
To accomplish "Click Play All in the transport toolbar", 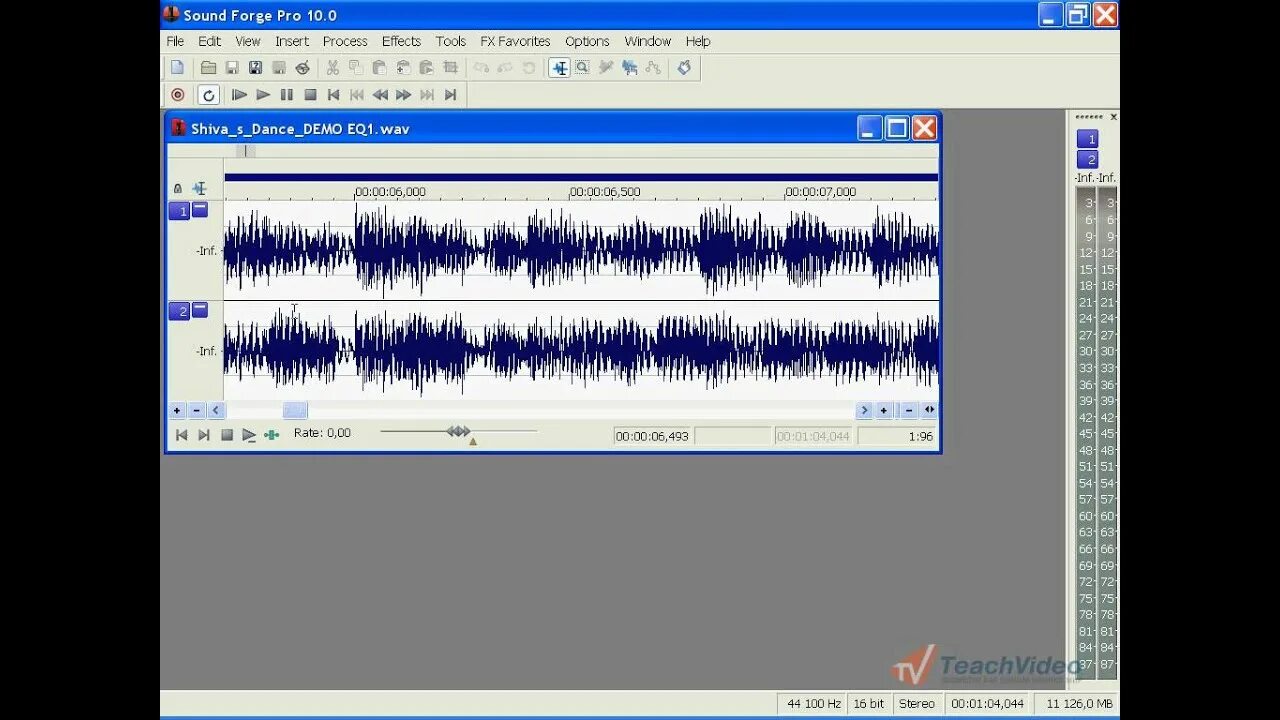I will tap(239, 95).
